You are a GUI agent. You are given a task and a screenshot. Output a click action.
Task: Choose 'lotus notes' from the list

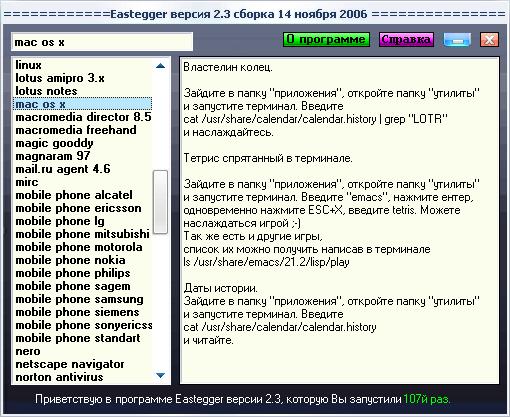(x=82, y=91)
